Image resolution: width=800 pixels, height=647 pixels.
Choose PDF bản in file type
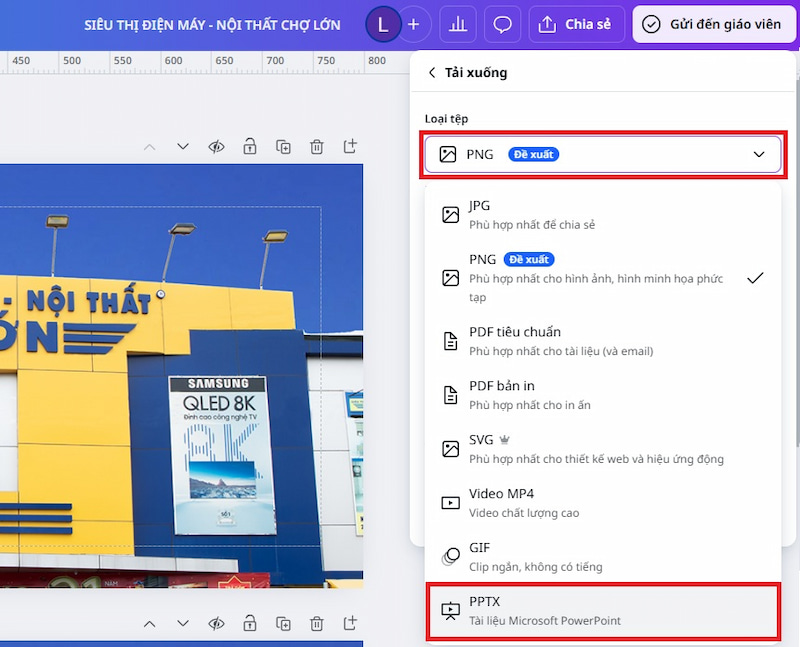603,395
